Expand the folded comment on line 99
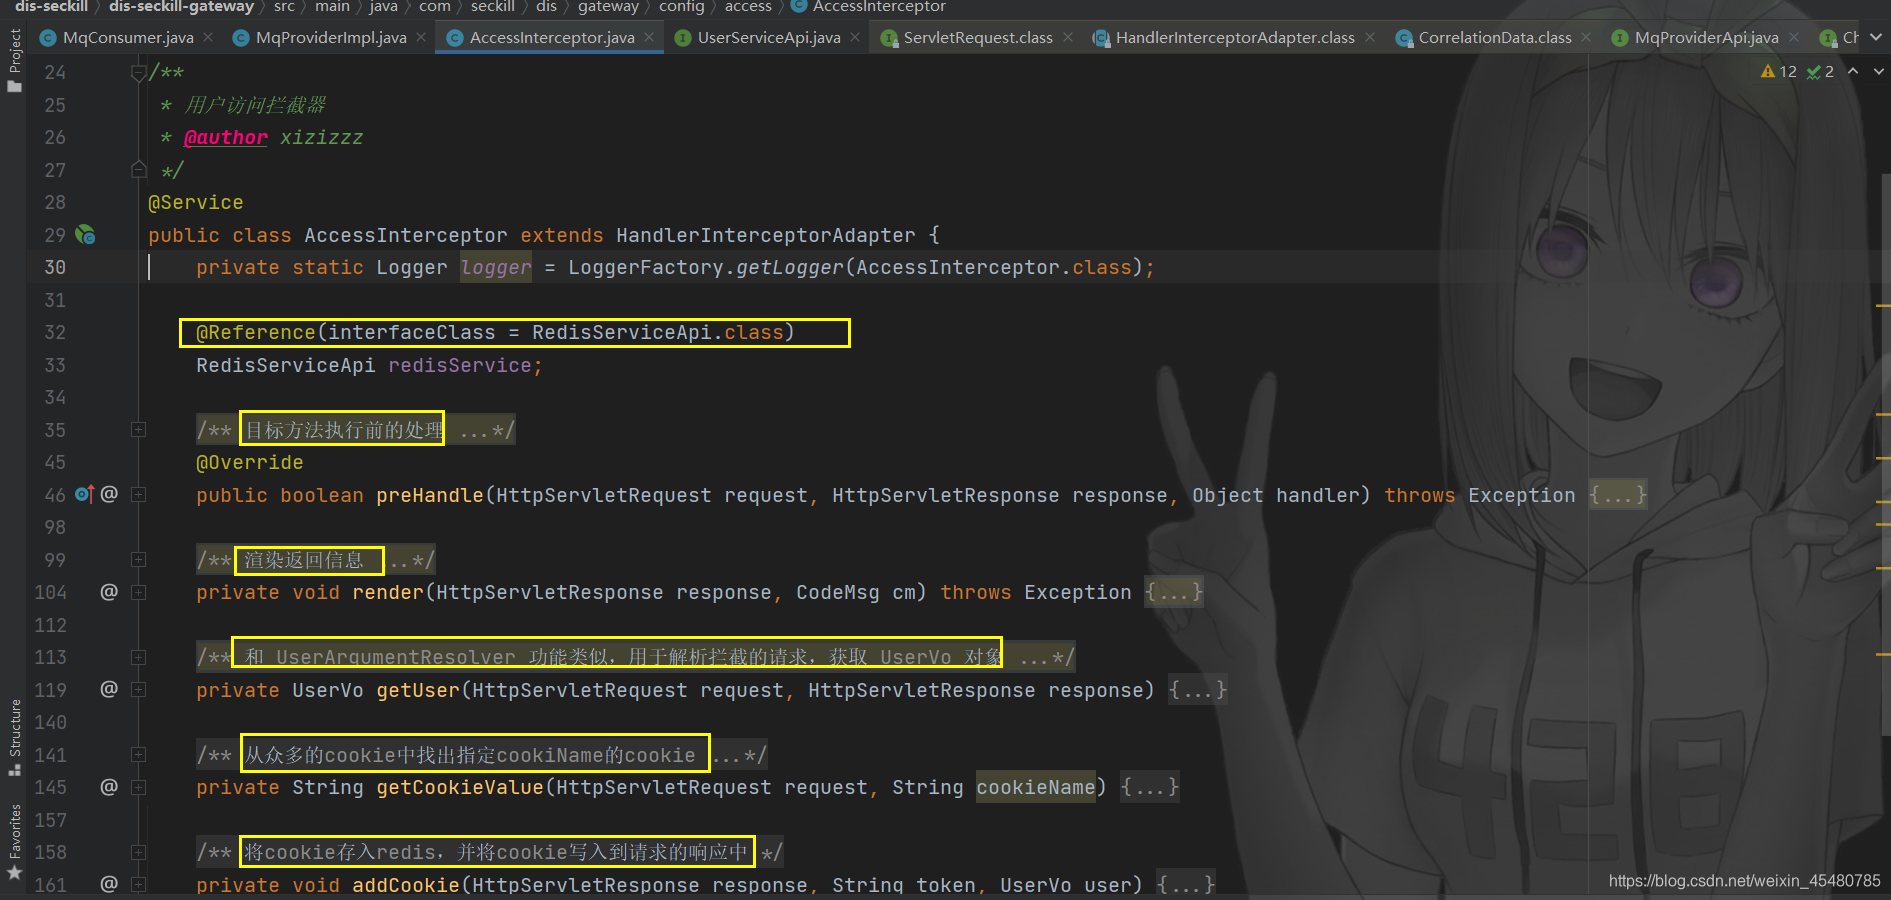The height and width of the screenshot is (900, 1891). pos(139,560)
